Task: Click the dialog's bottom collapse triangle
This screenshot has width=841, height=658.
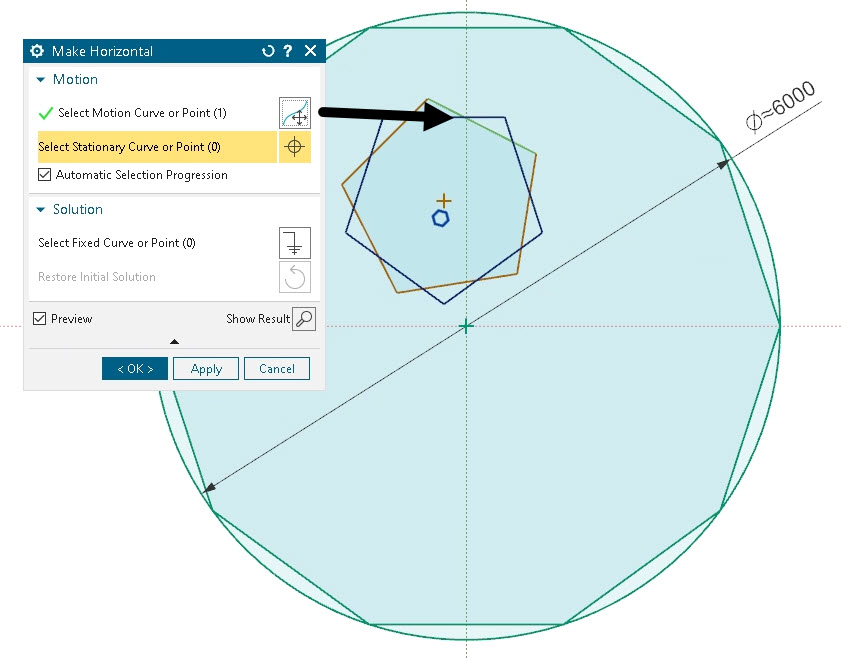Action: pos(174,342)
